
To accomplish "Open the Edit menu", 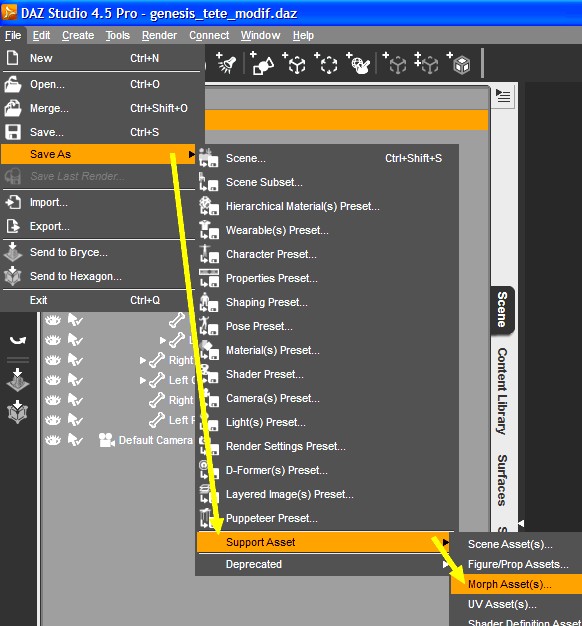I will tap(42, 36).
